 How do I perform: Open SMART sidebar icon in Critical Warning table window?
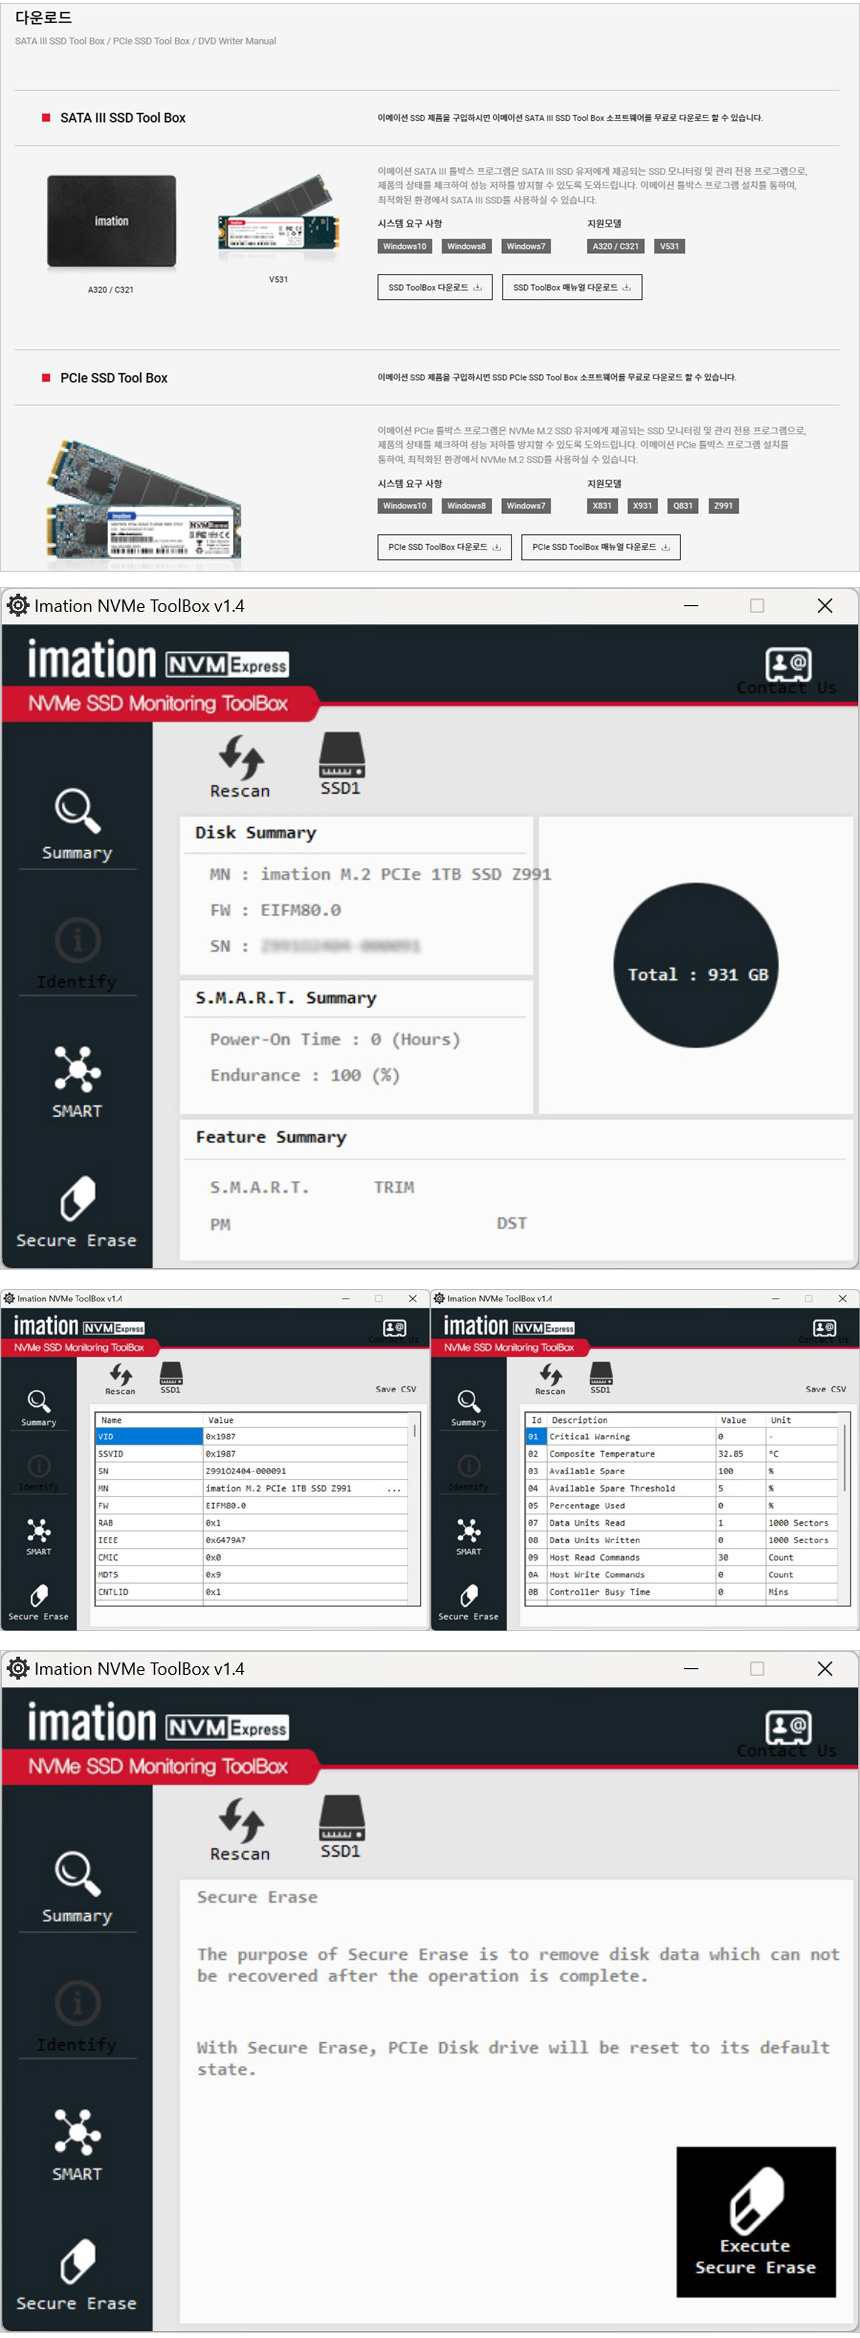point(469,1530)
